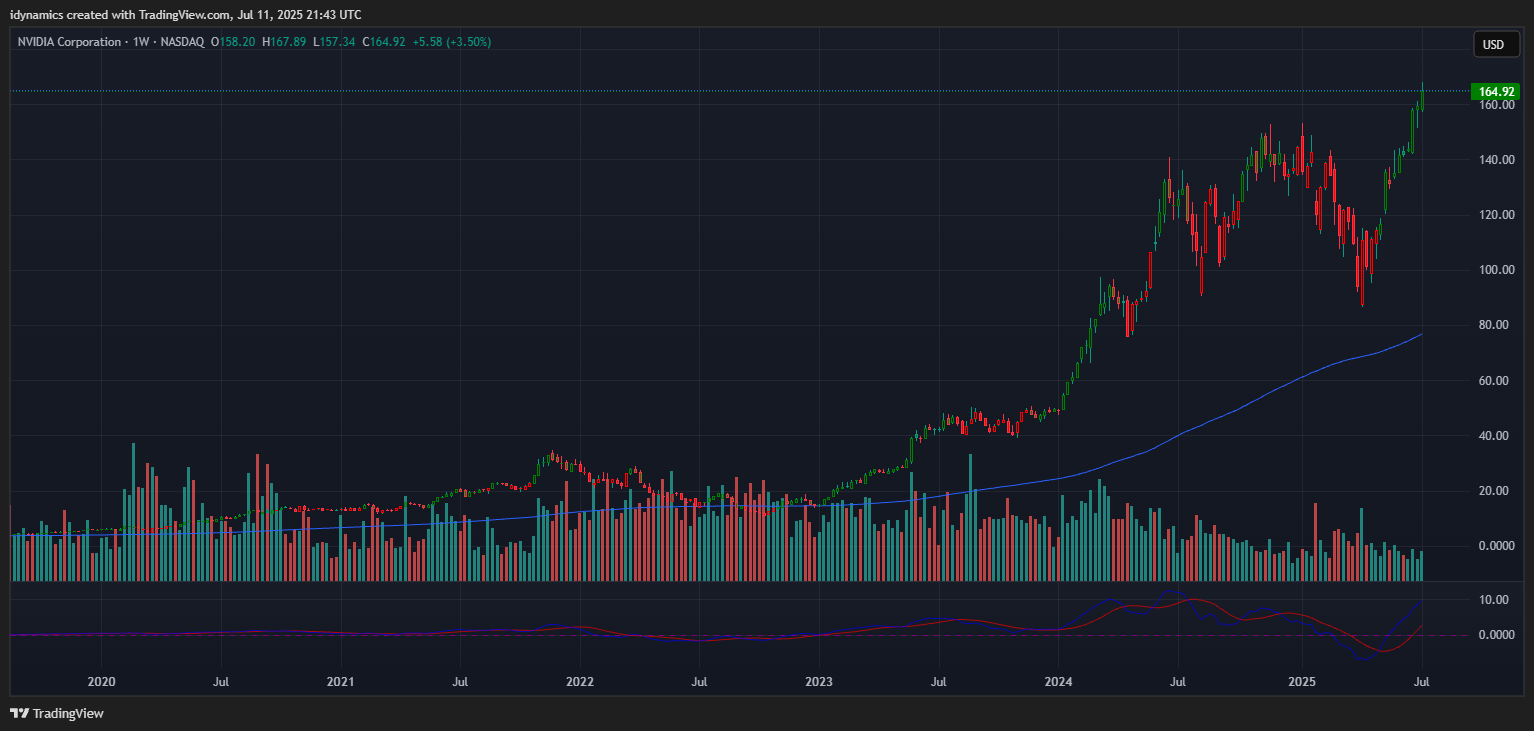Click the TradingView logo icon at bottom

point(20,714)
